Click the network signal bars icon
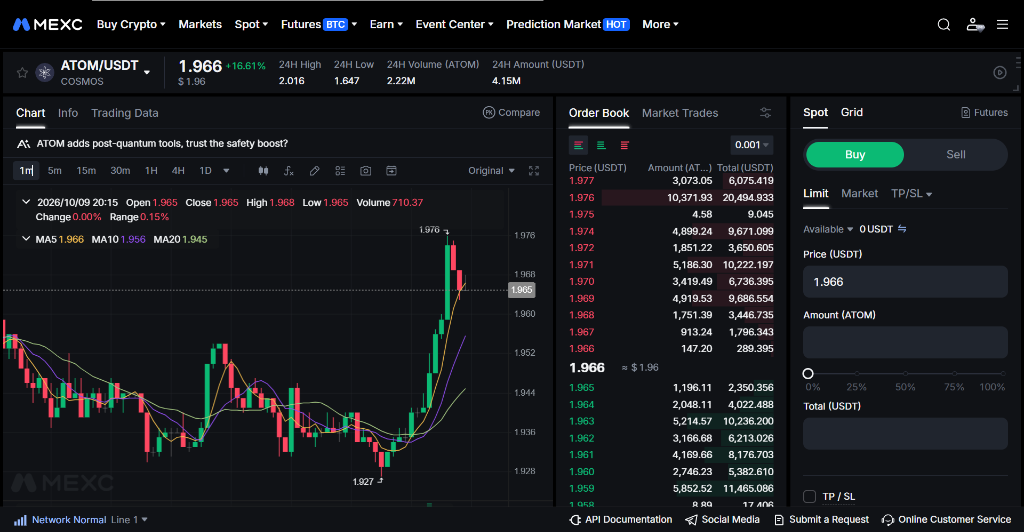Screen dimensions: 1024x532 tap(20, 520)
